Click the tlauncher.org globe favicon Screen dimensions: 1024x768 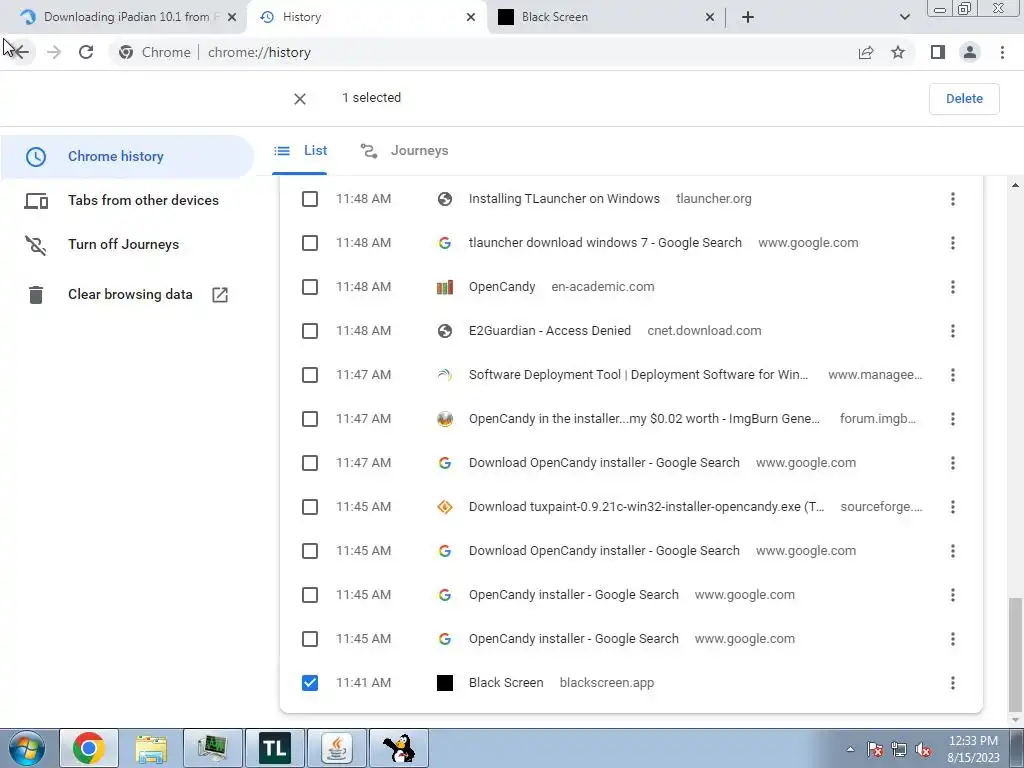click(x=445, y=199)
